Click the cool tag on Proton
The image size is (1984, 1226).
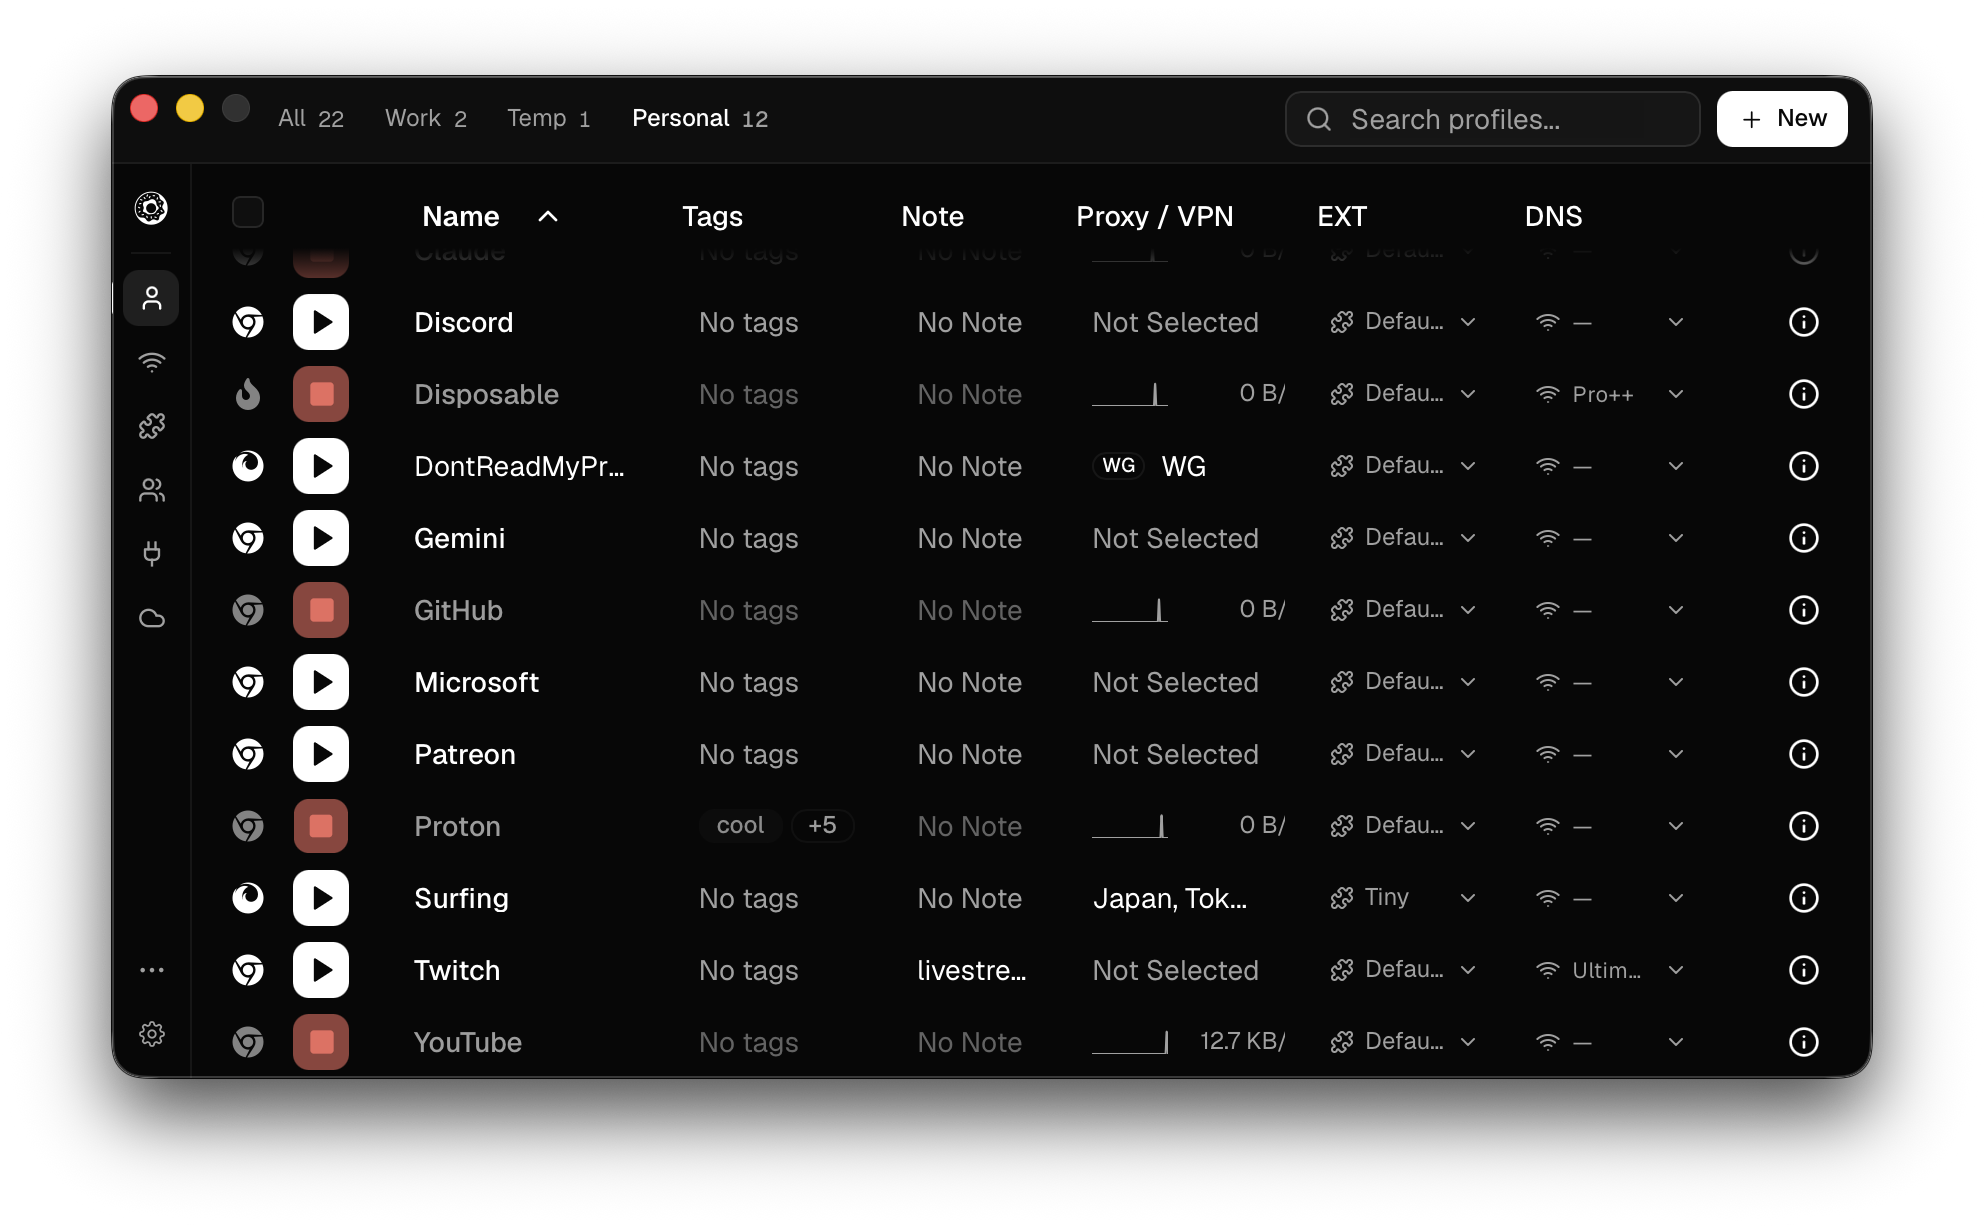[x=740, y=826]
